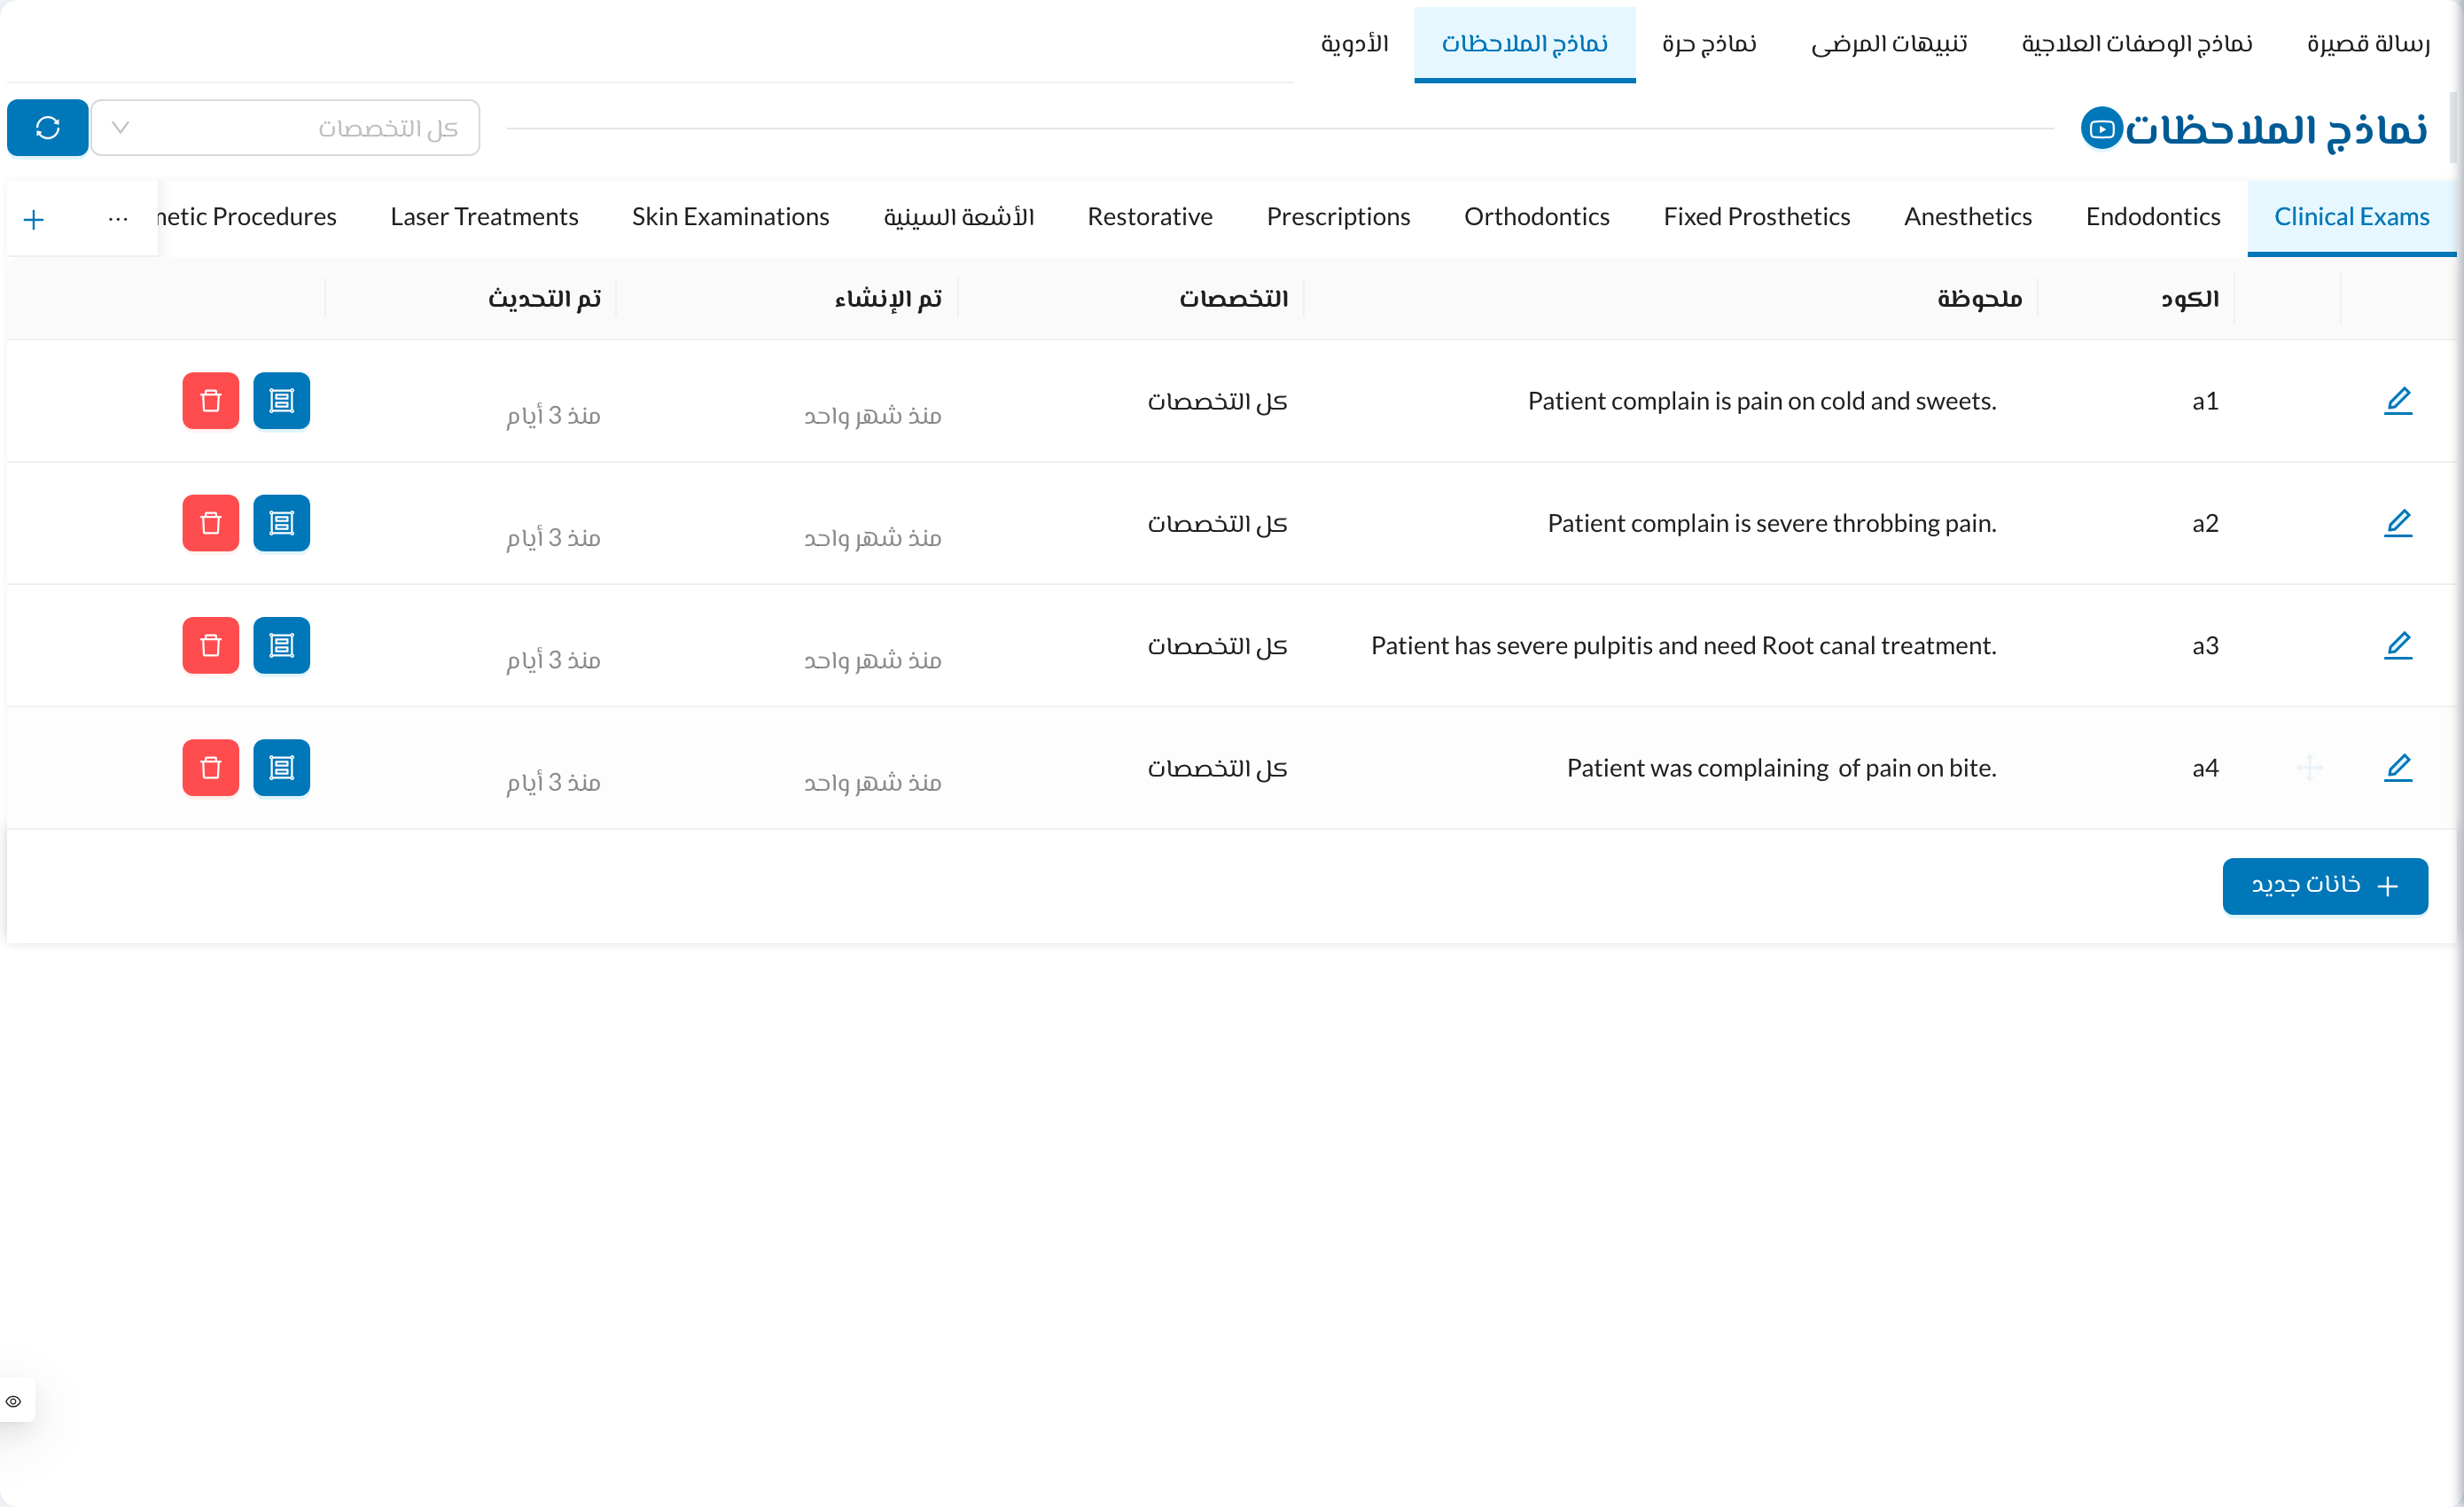
Task: Switch to the Anesthetics tab
Action: coord(1967,217)
